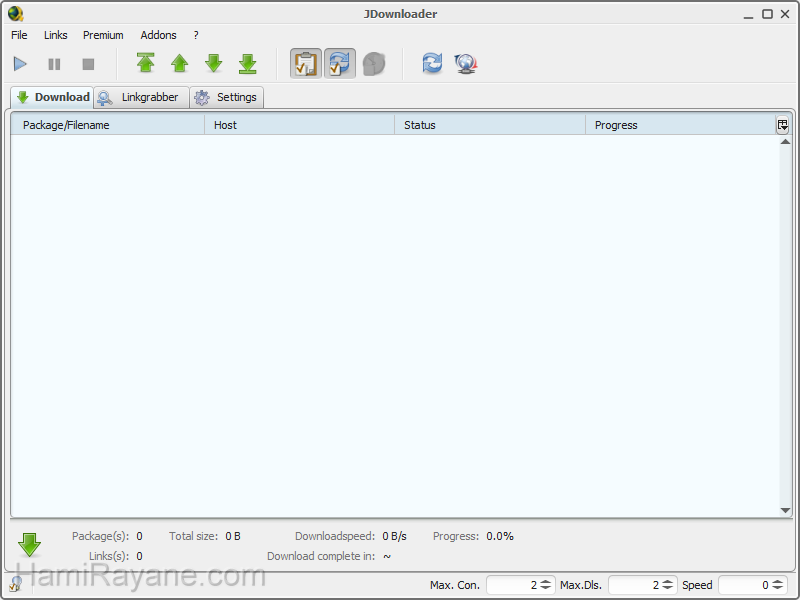Move selection to top of list

(146, 63)
